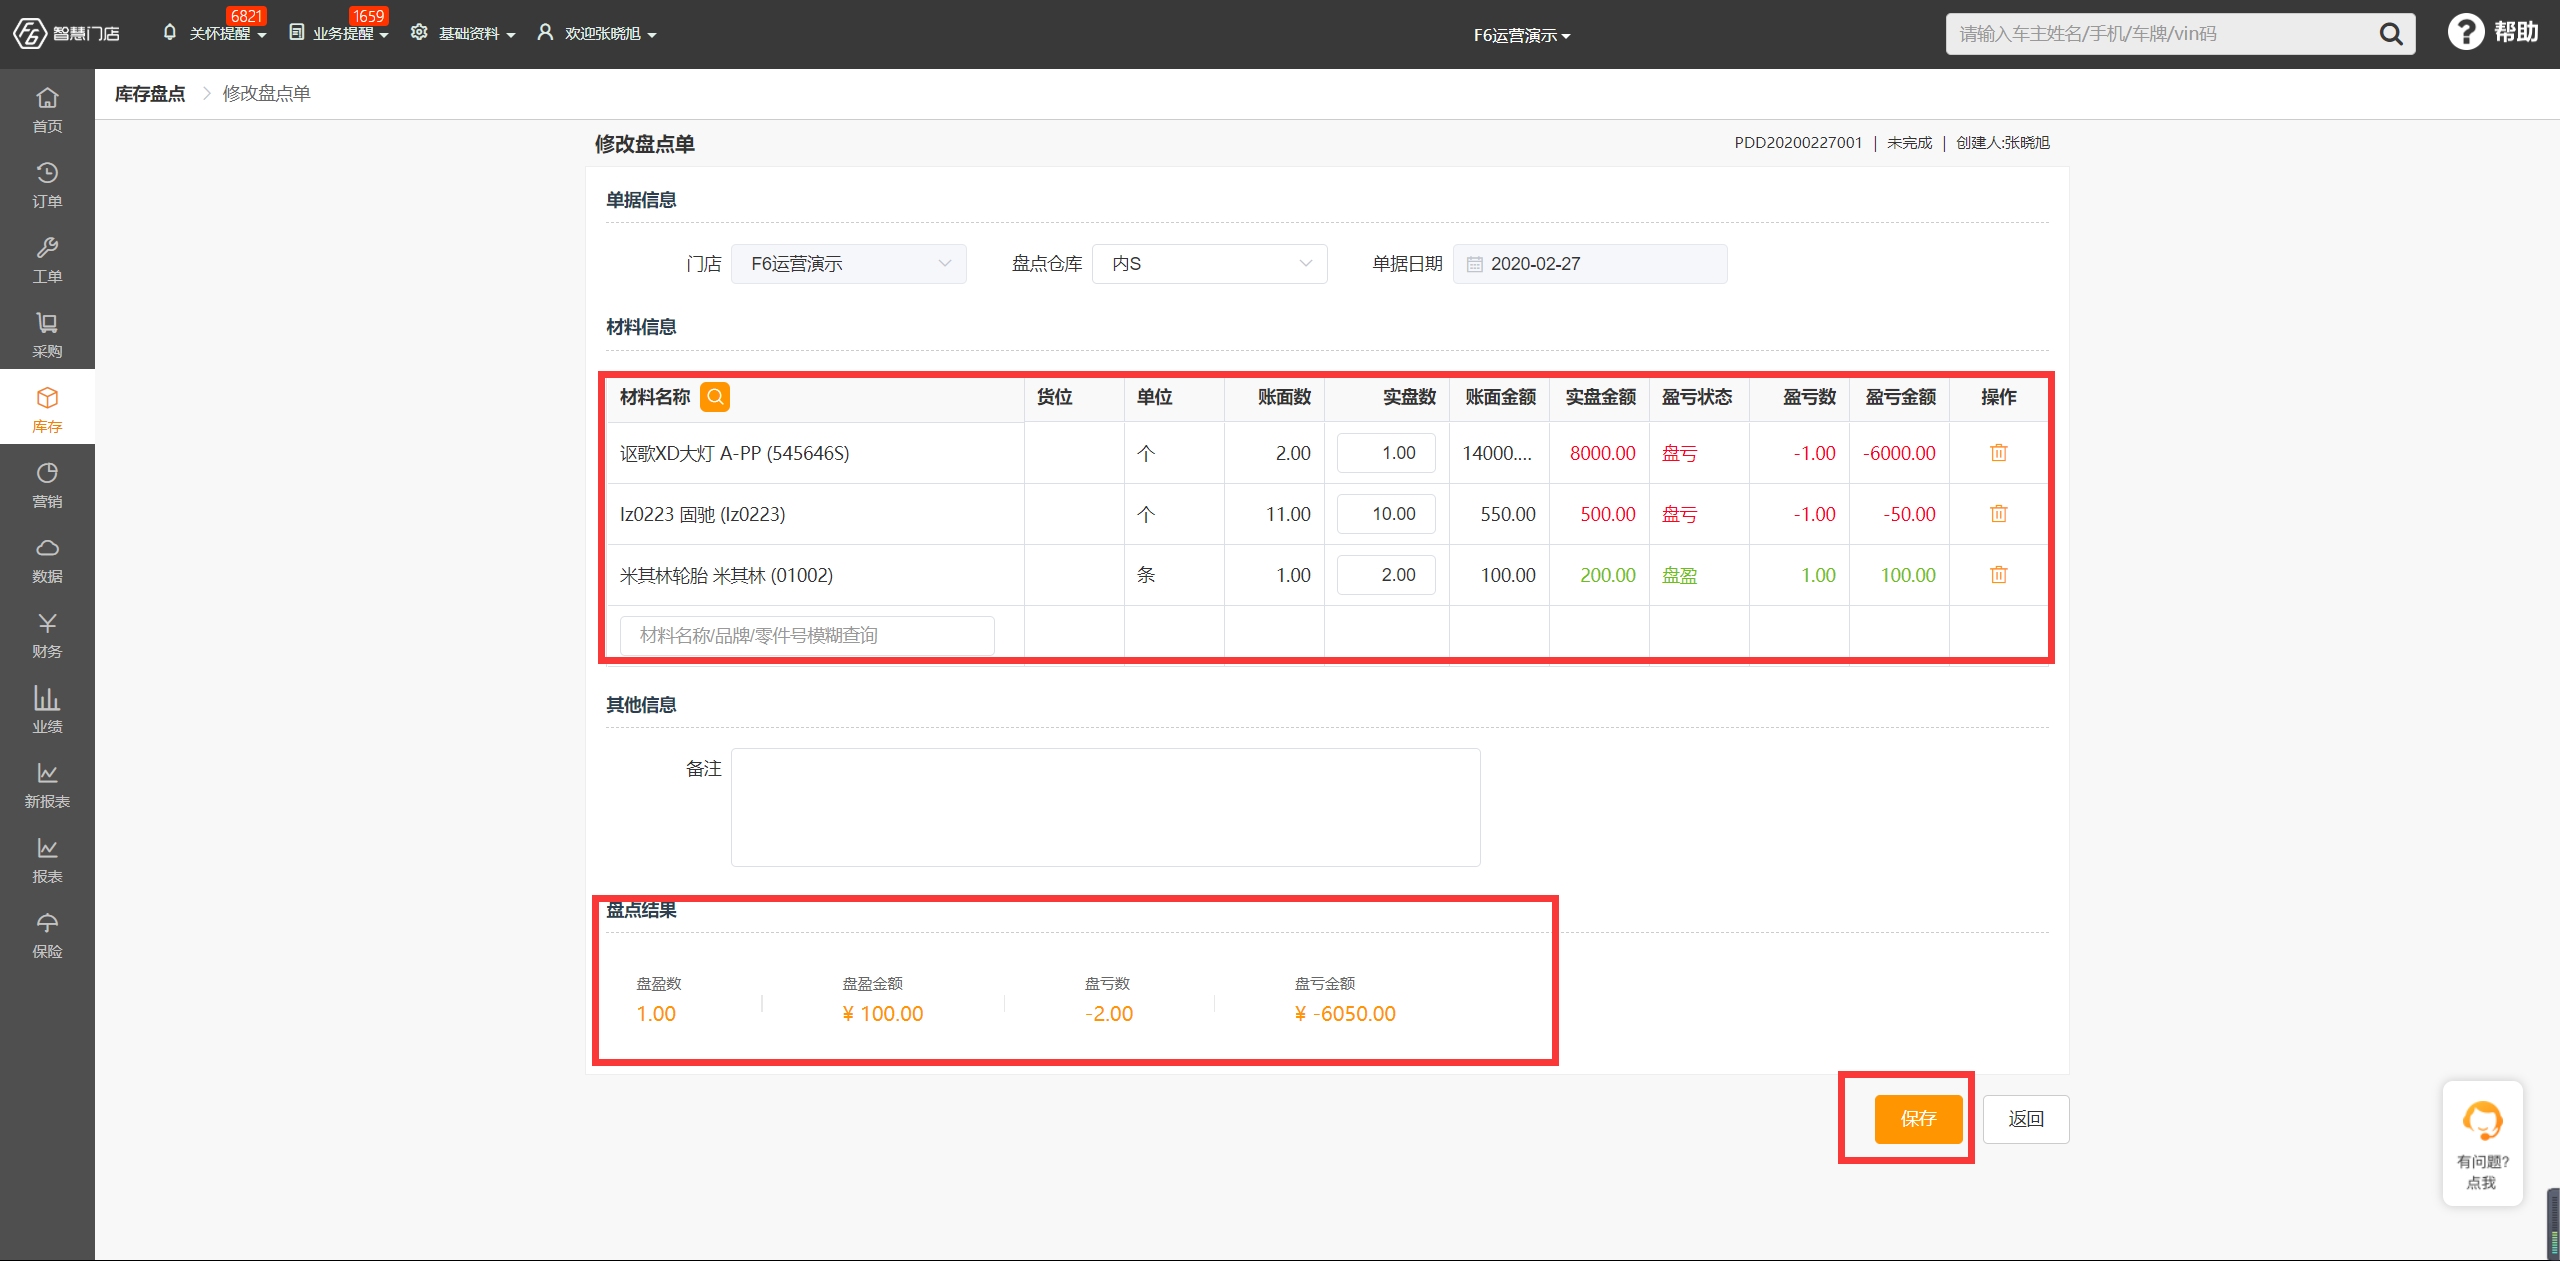Open the 首页 home sidebar icon
2560x1261 pixels.
[x=47, y=109]
